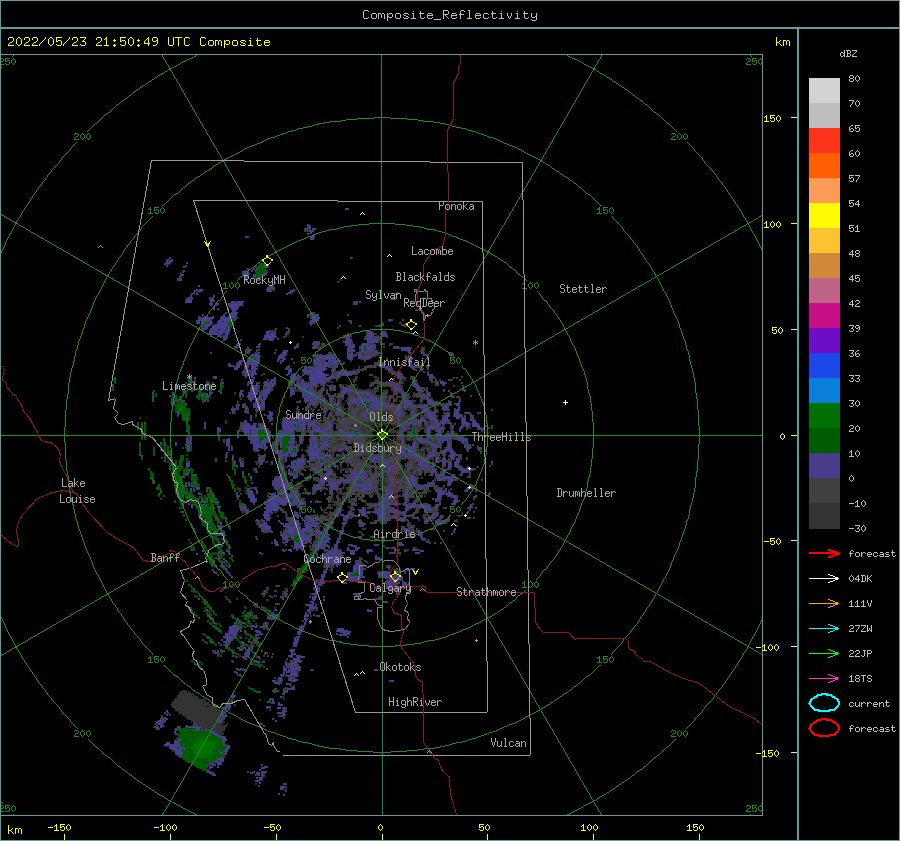Click the white plus marker near Drumheller

click(x=565, y=402)
